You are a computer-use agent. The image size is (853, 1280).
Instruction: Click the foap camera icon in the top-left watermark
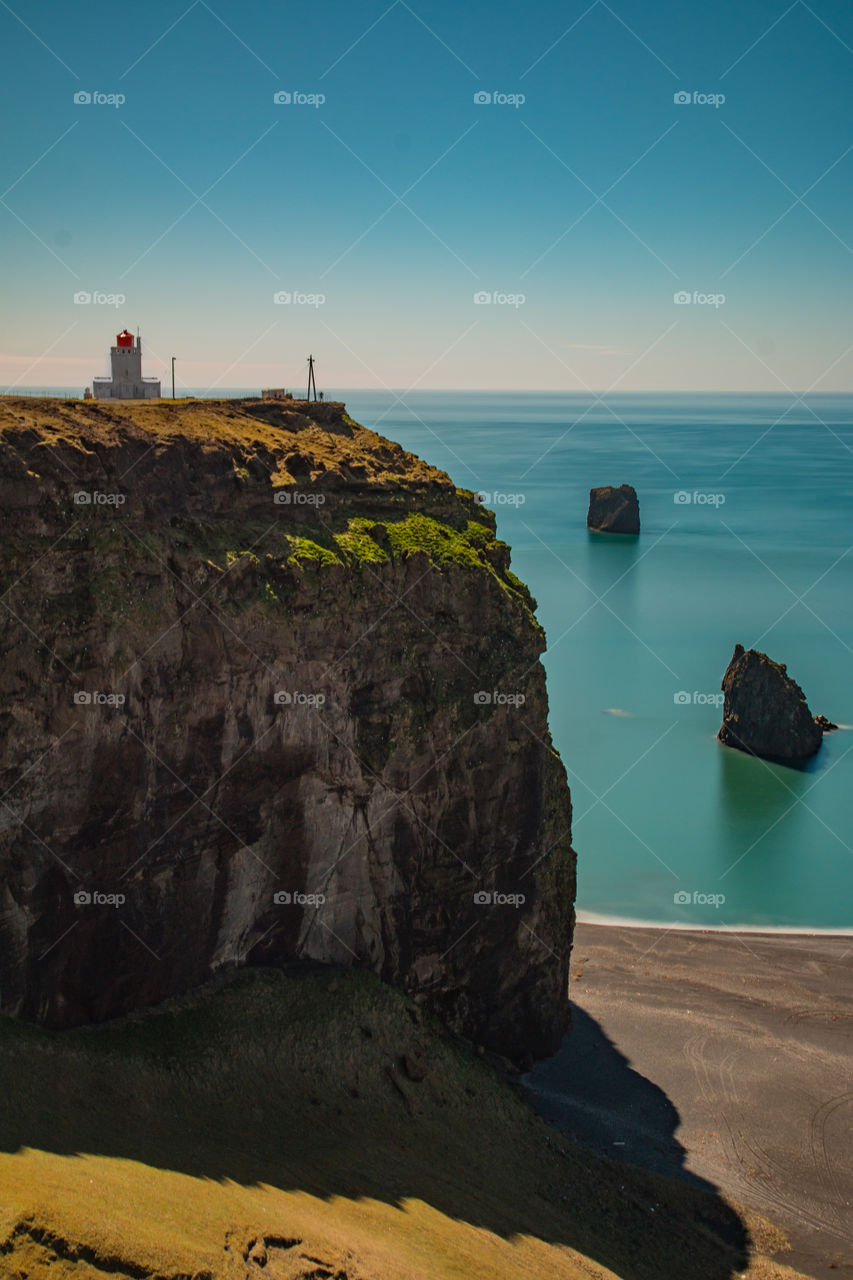click(80, 95)
